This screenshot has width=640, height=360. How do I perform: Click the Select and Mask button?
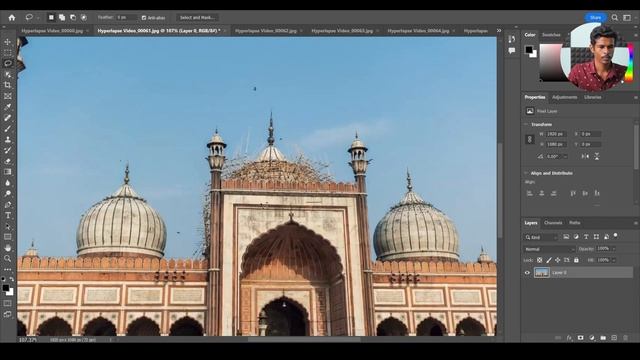point(197,18)
